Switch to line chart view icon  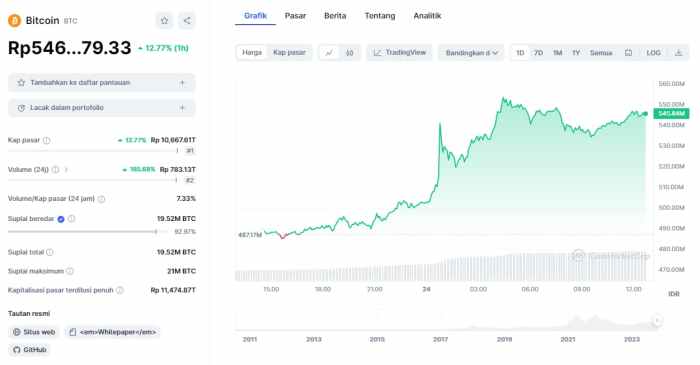(329, 53)
